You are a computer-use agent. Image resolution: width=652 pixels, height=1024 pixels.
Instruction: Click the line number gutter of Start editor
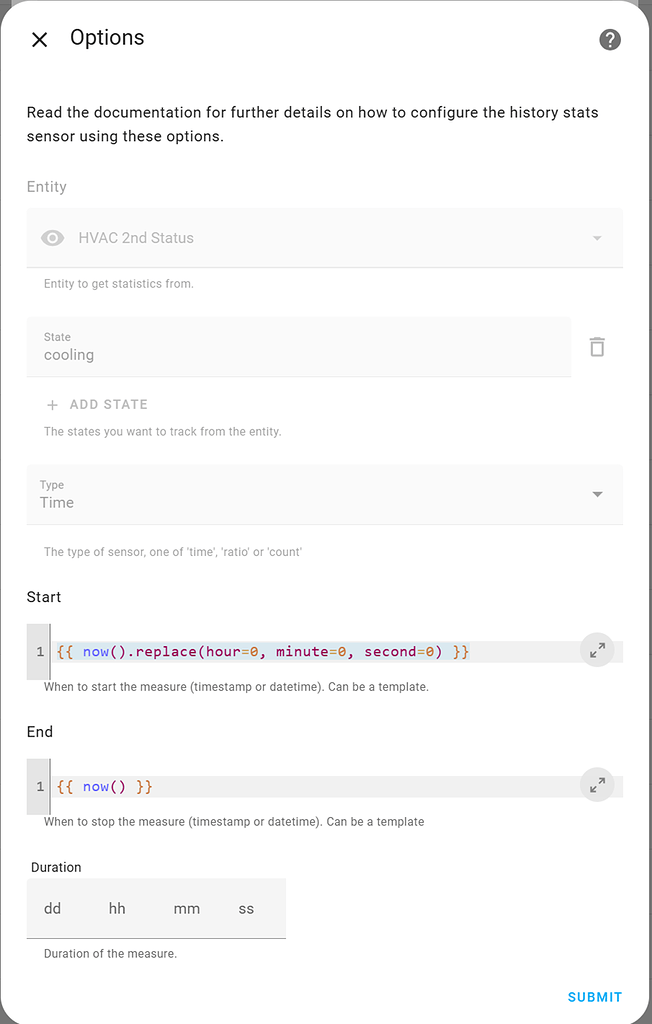[37, 650]
